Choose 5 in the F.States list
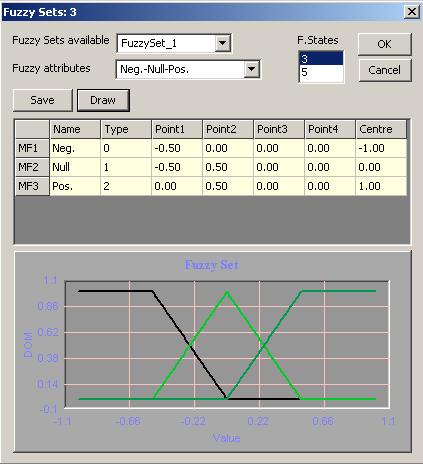 pyautogui.click(x=321, y=72)
